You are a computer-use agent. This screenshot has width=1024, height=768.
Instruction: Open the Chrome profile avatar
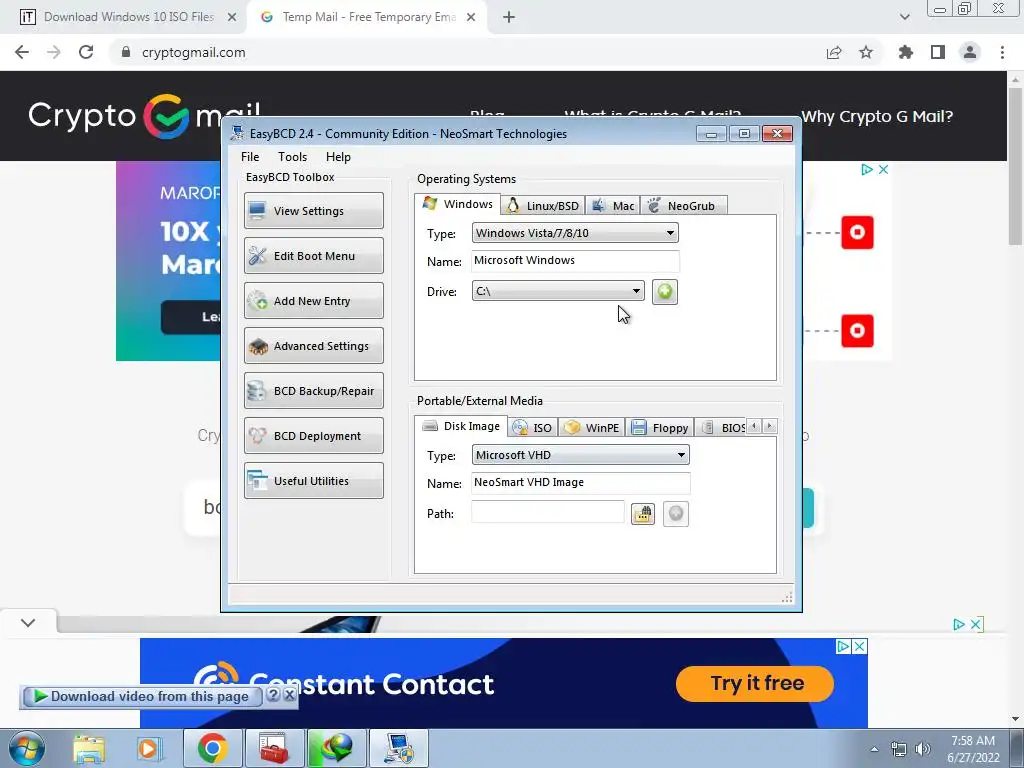[970, 52]
